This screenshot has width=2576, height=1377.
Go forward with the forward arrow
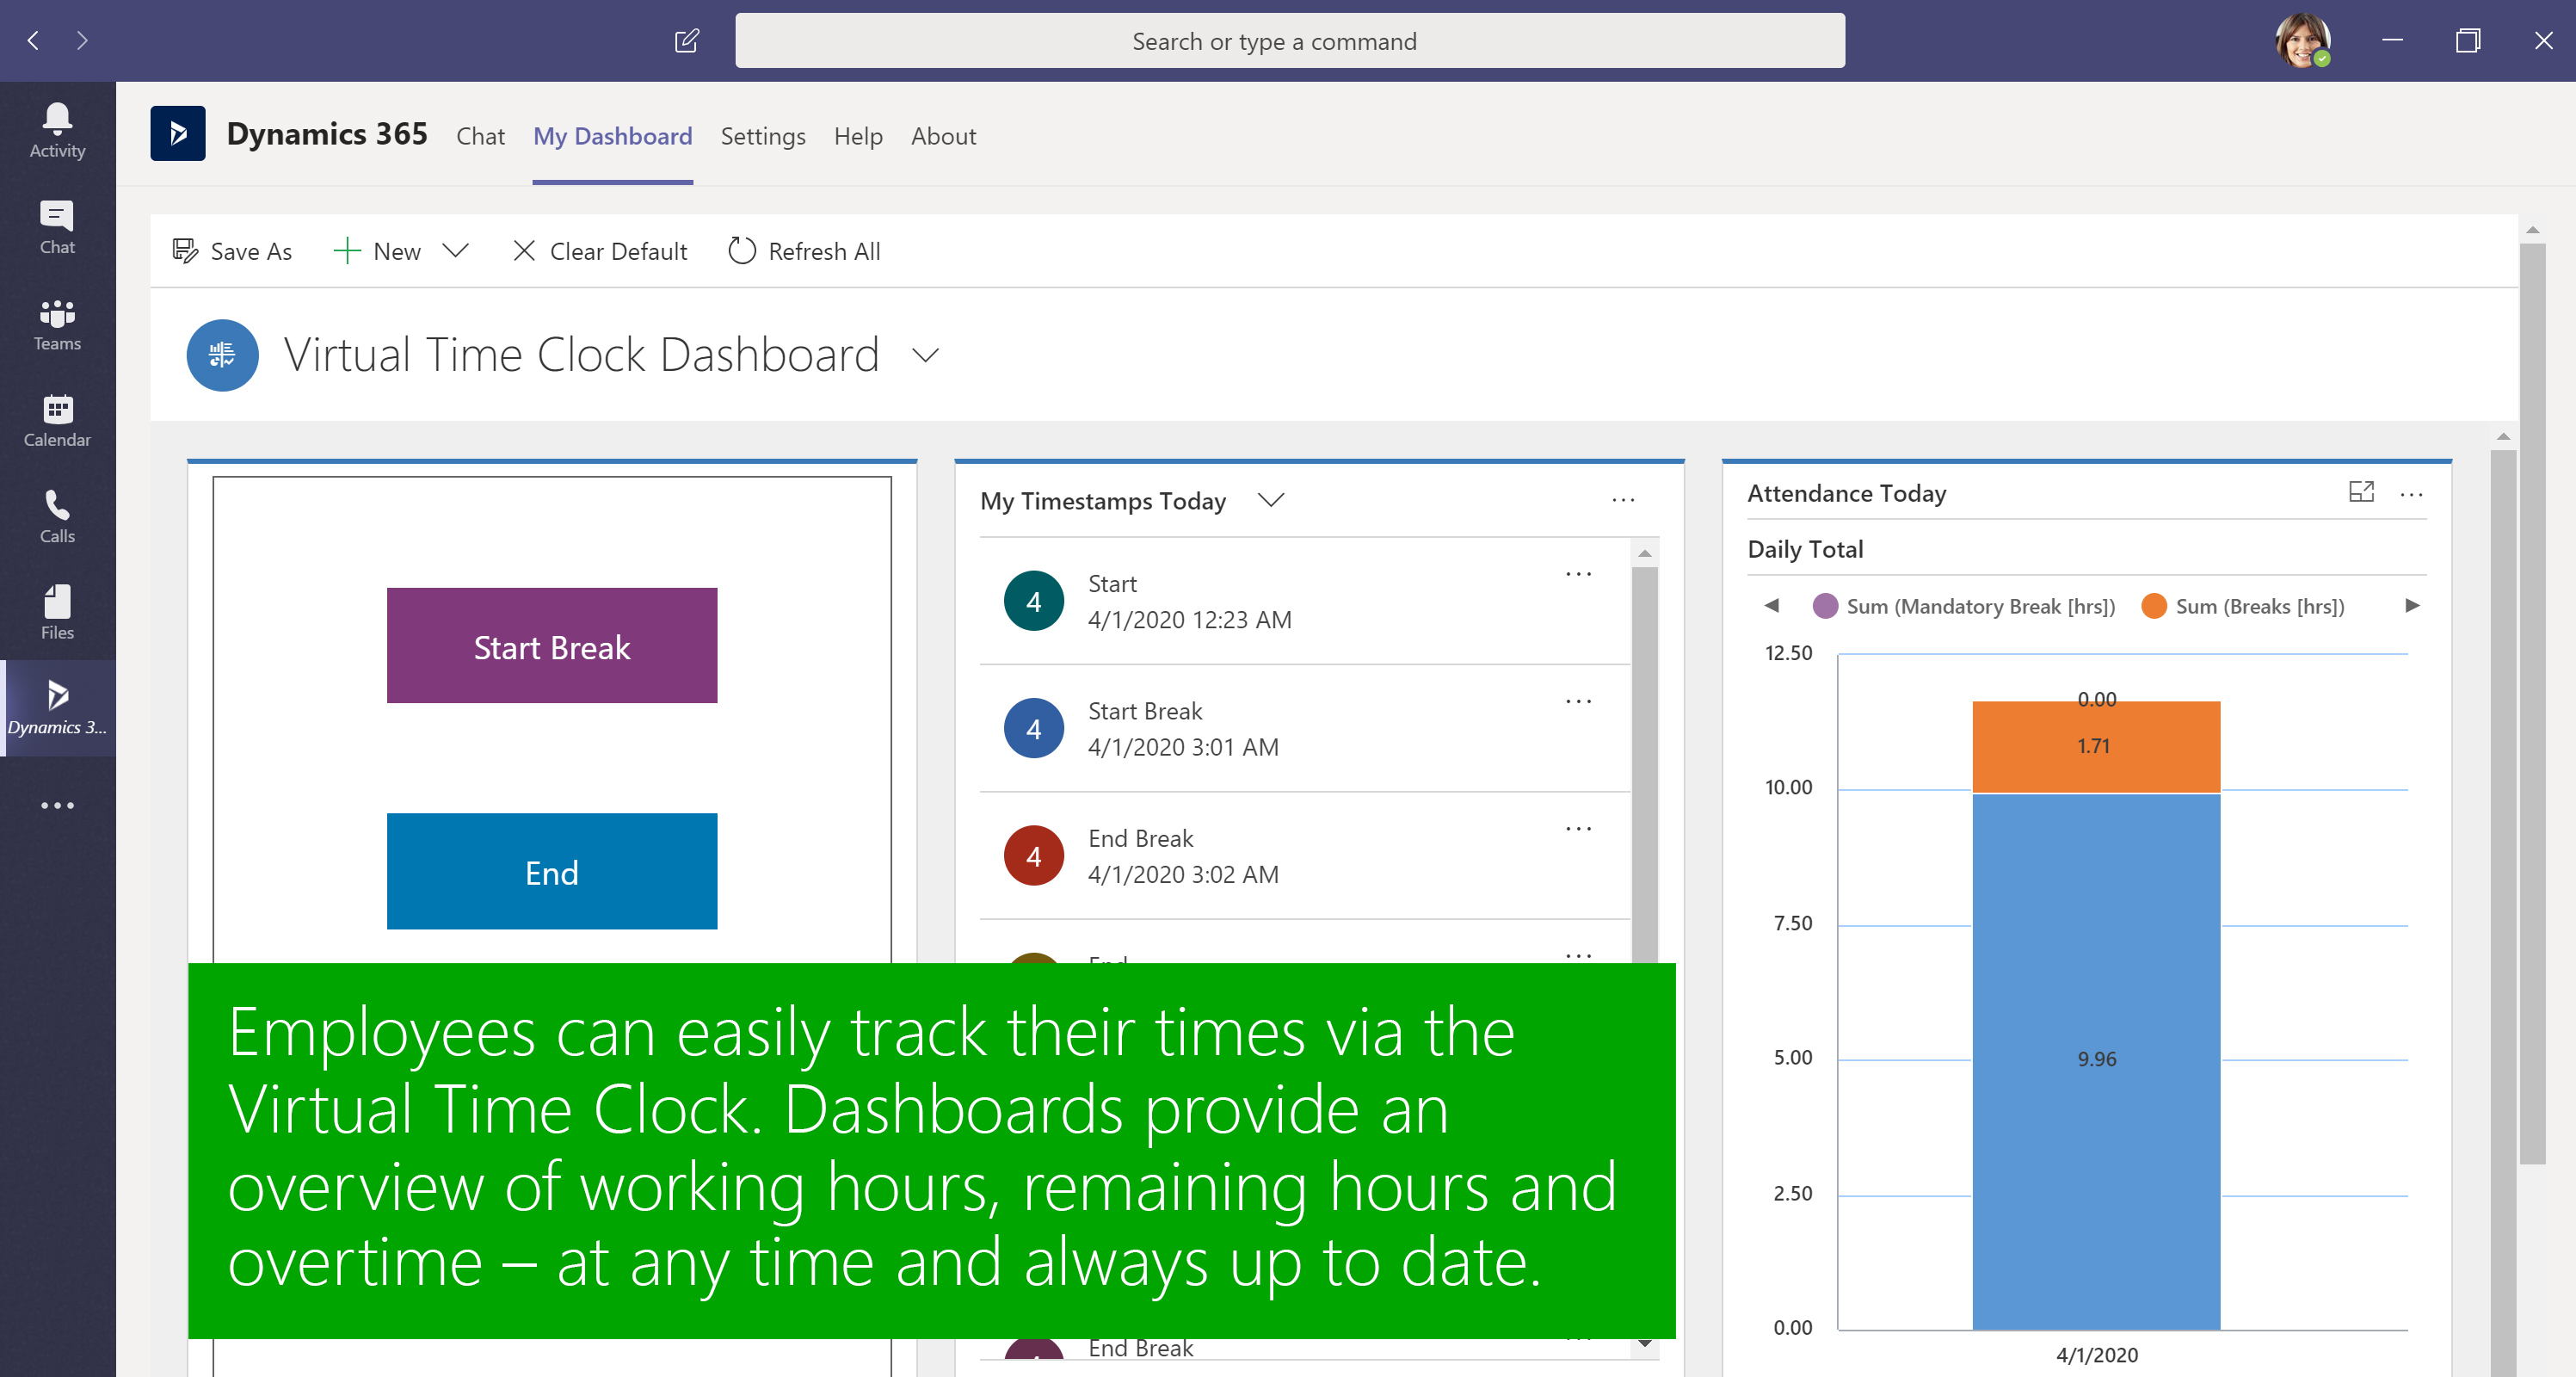(82, 41)
